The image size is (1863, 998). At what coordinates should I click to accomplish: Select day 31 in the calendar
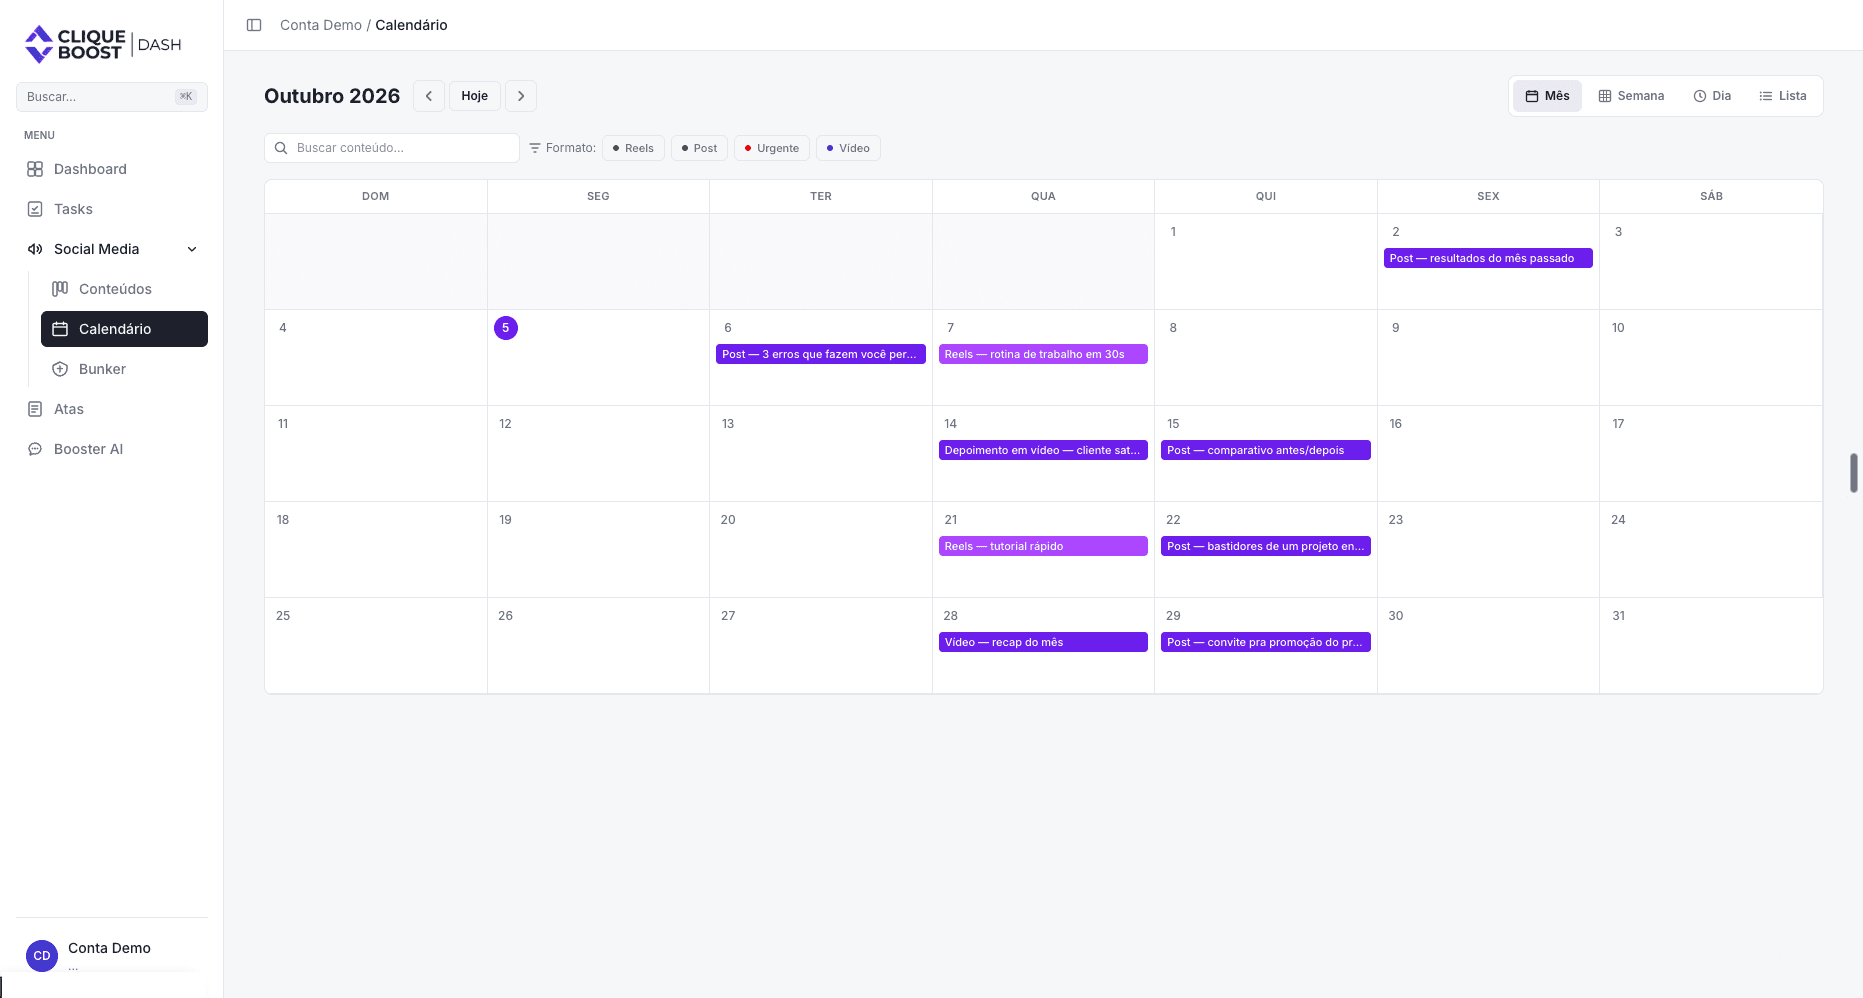coord(1619,616)
